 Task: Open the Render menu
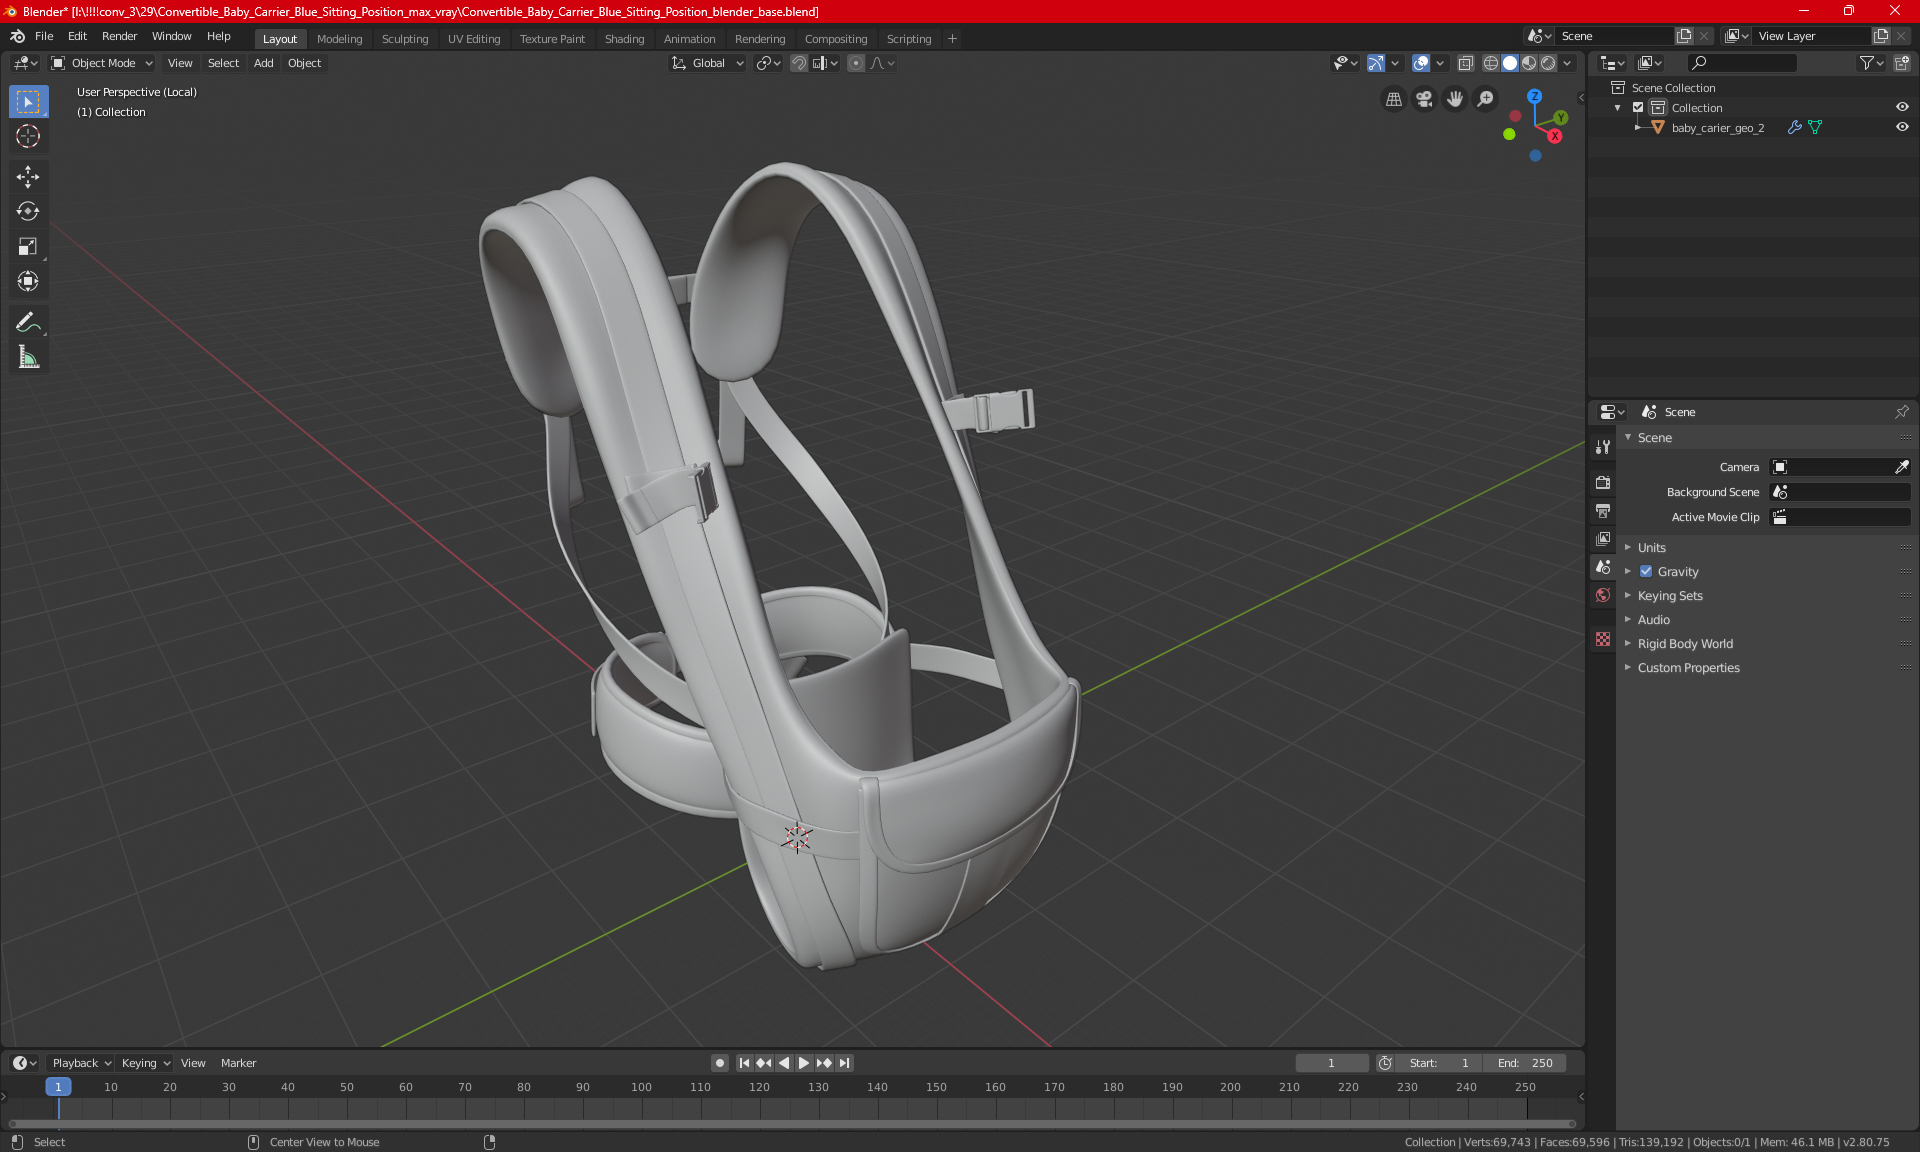(119, 36)
